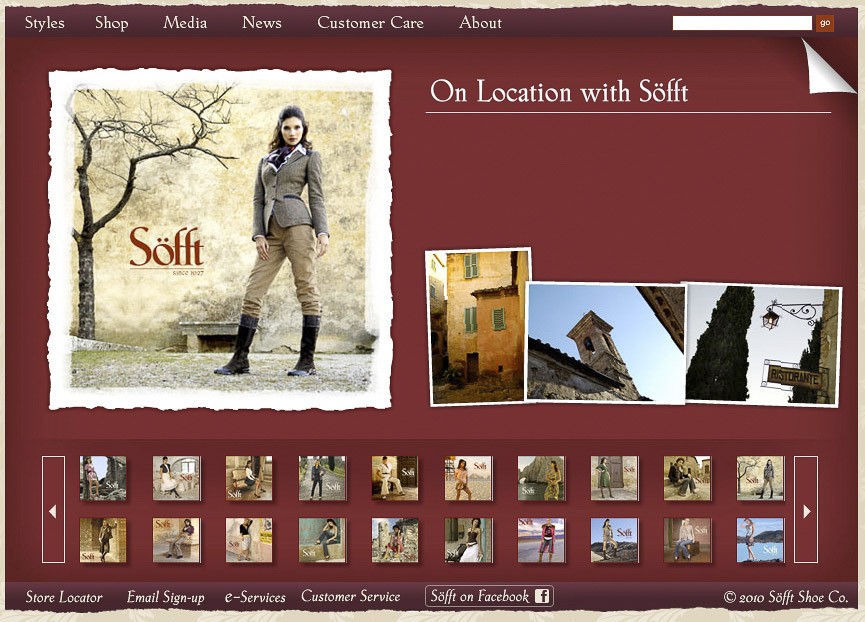Viewport: 865px width, 622px height.
Task: Select thumbnail of woman with hat seated on ruins
Action: pos(395,540)
